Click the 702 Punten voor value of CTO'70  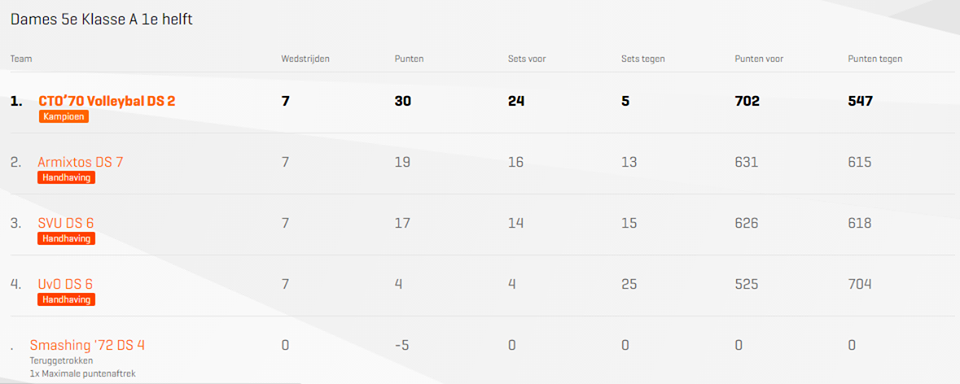click(747, 101)
